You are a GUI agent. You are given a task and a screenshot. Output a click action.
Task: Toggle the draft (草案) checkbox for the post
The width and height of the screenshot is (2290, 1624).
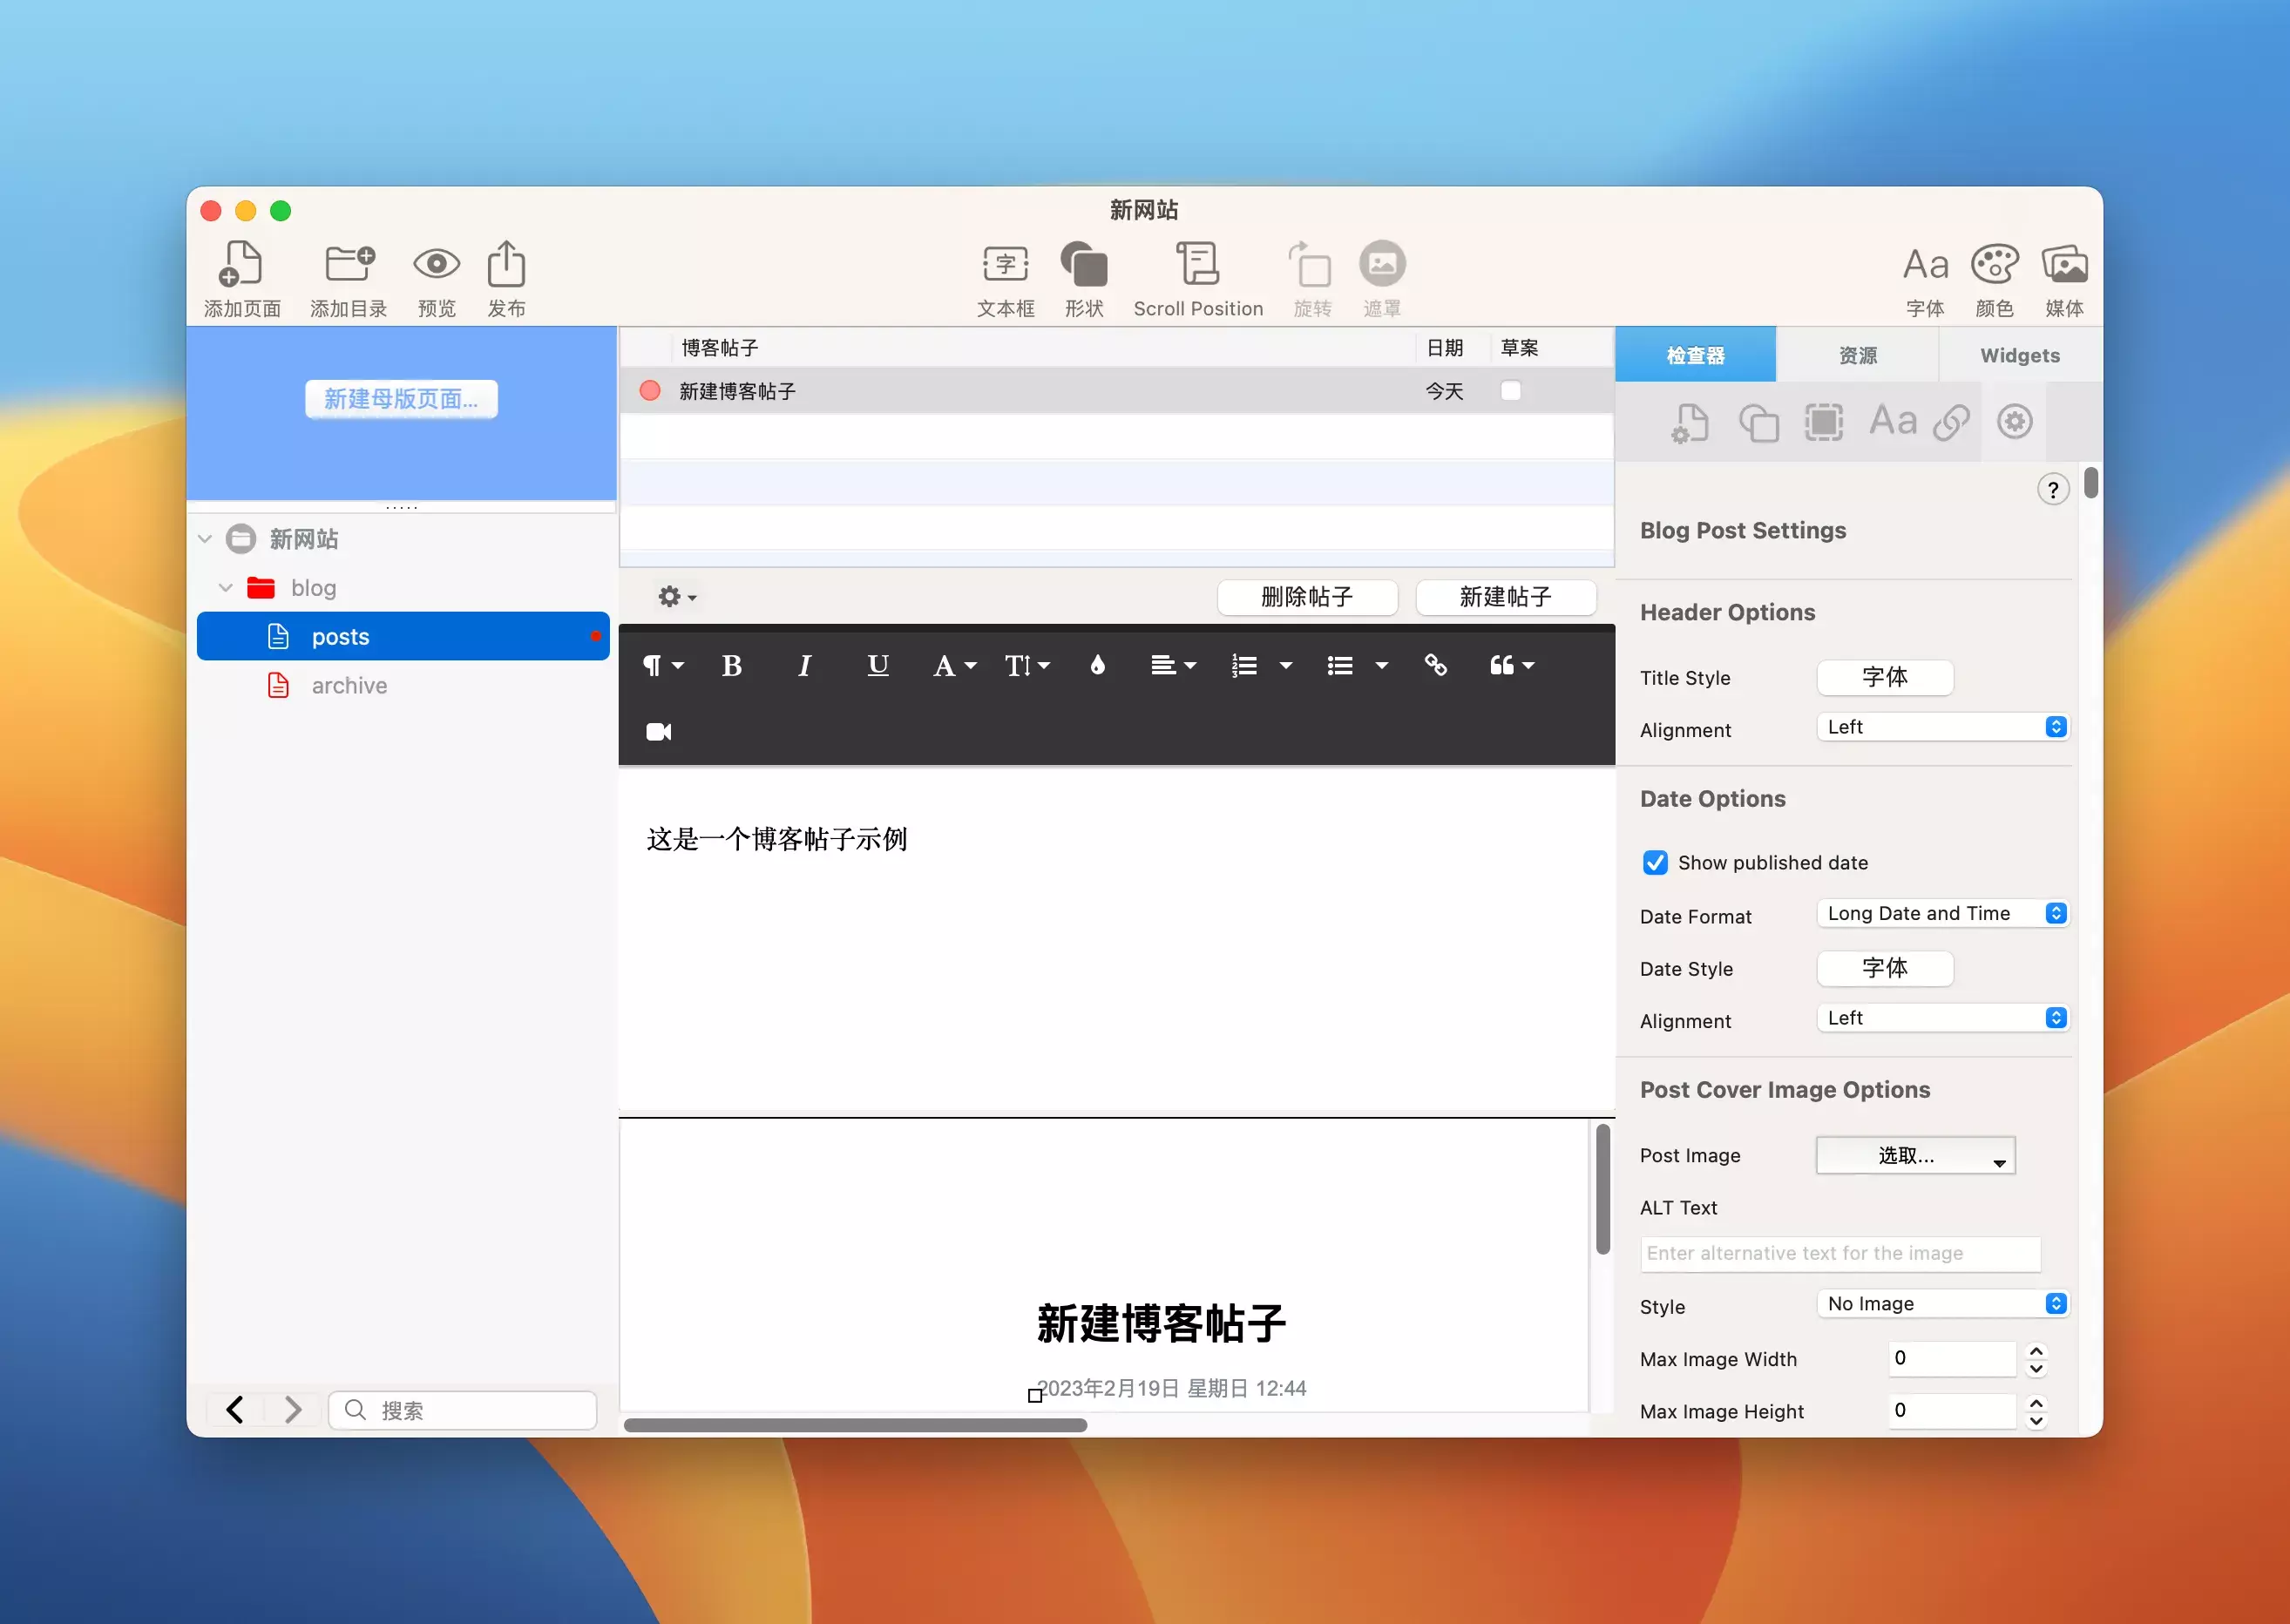coord(1510,391)
